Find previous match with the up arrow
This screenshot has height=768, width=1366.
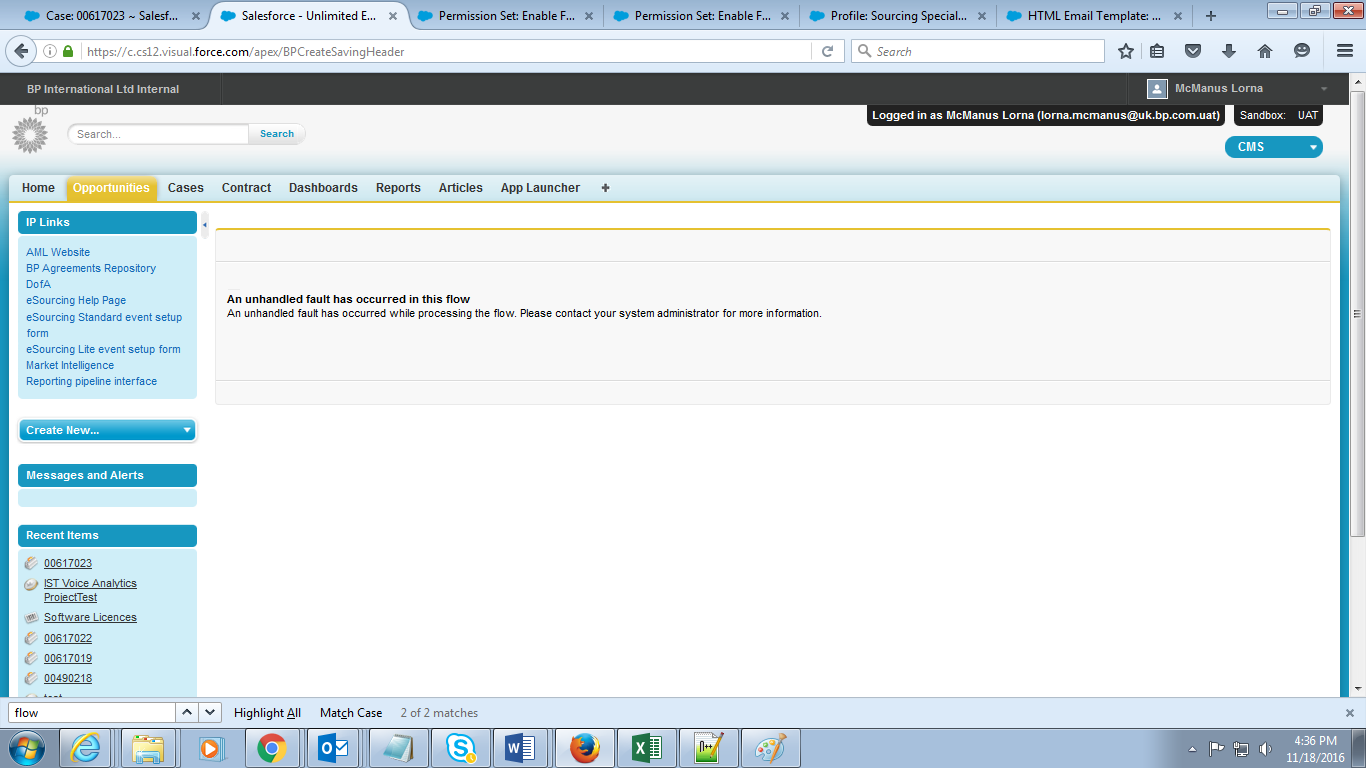187,712
